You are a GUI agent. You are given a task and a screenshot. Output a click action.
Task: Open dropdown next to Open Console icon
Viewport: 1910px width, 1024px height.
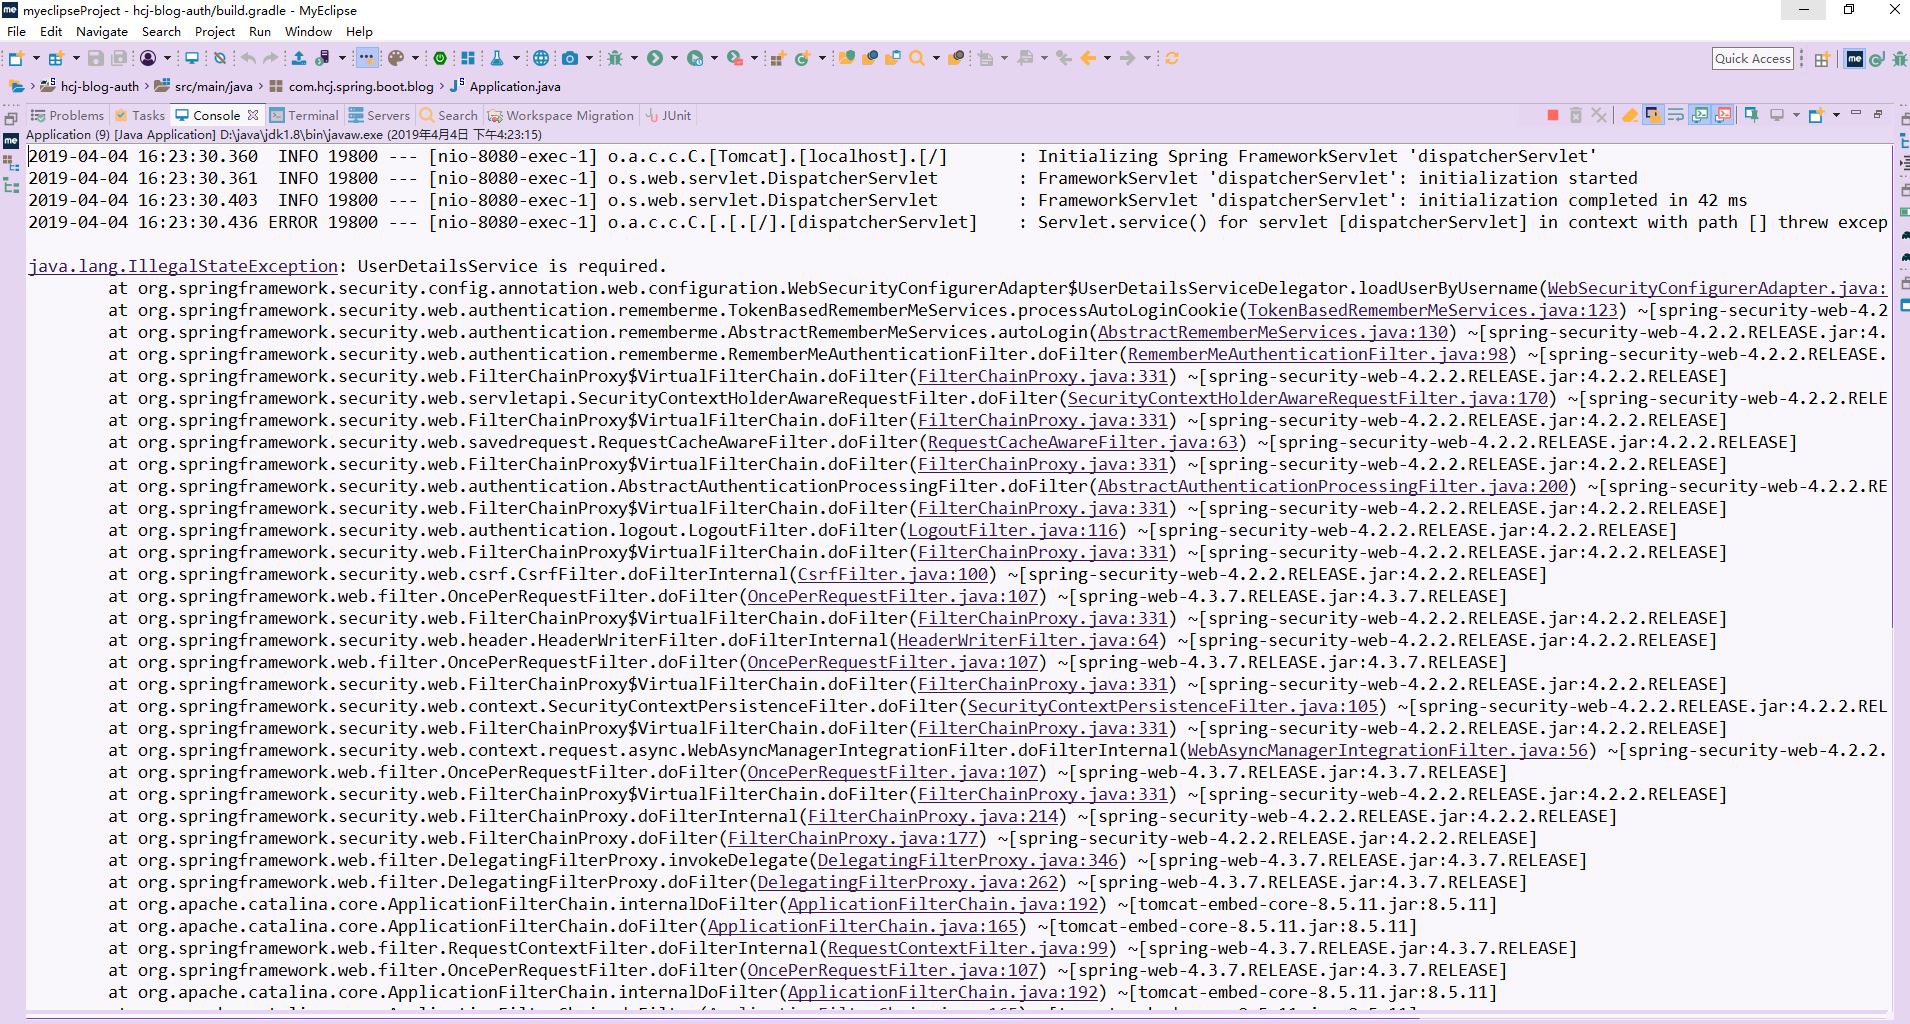click(1836, 115)
